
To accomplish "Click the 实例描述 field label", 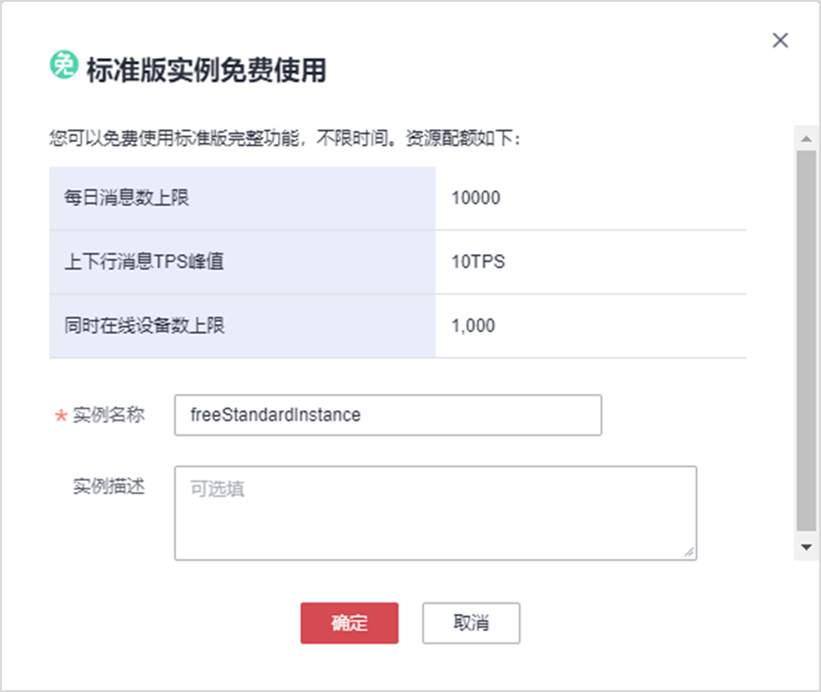I will (109, 486).
